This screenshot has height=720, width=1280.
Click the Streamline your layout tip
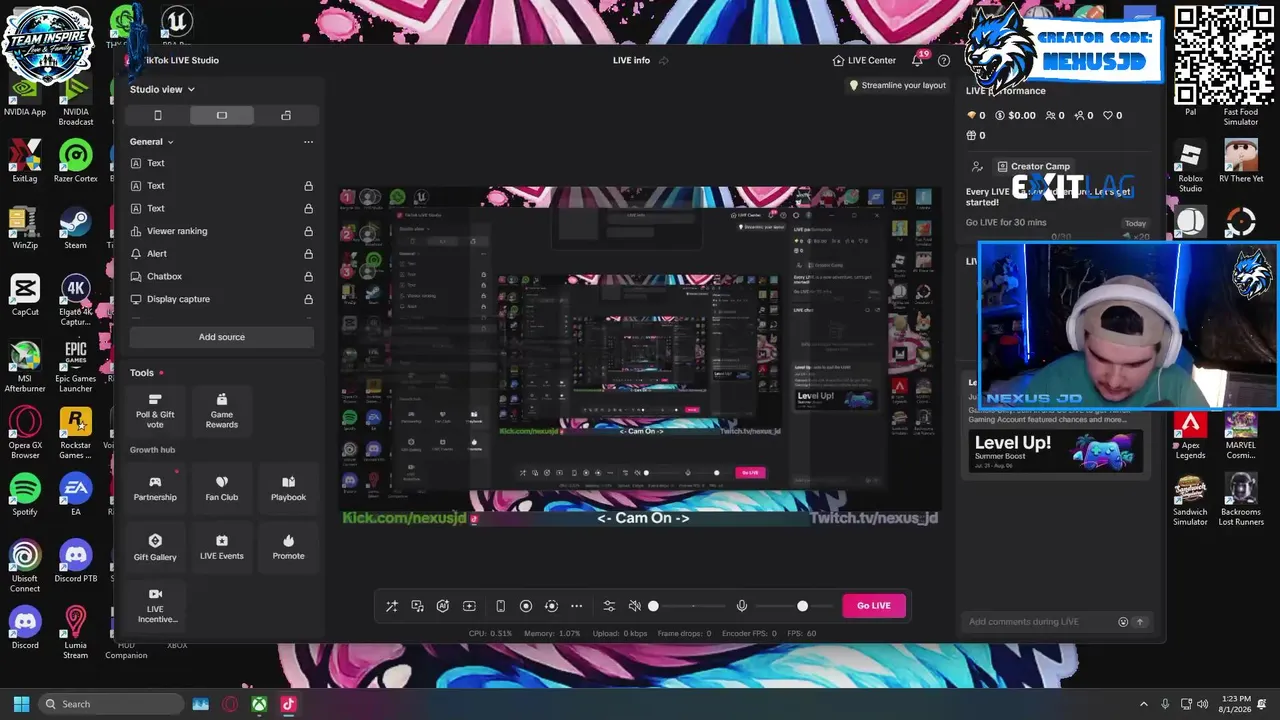tap(897, 85)
